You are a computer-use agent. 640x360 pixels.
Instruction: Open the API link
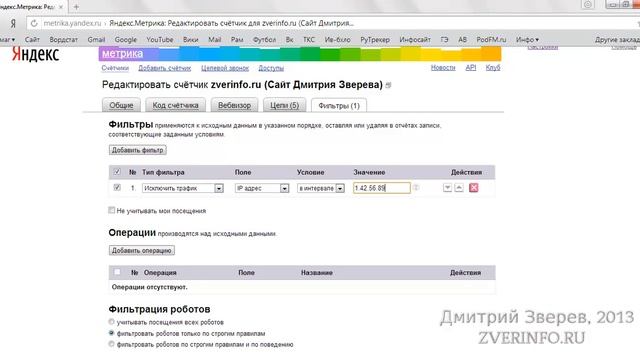pos(471,68)
